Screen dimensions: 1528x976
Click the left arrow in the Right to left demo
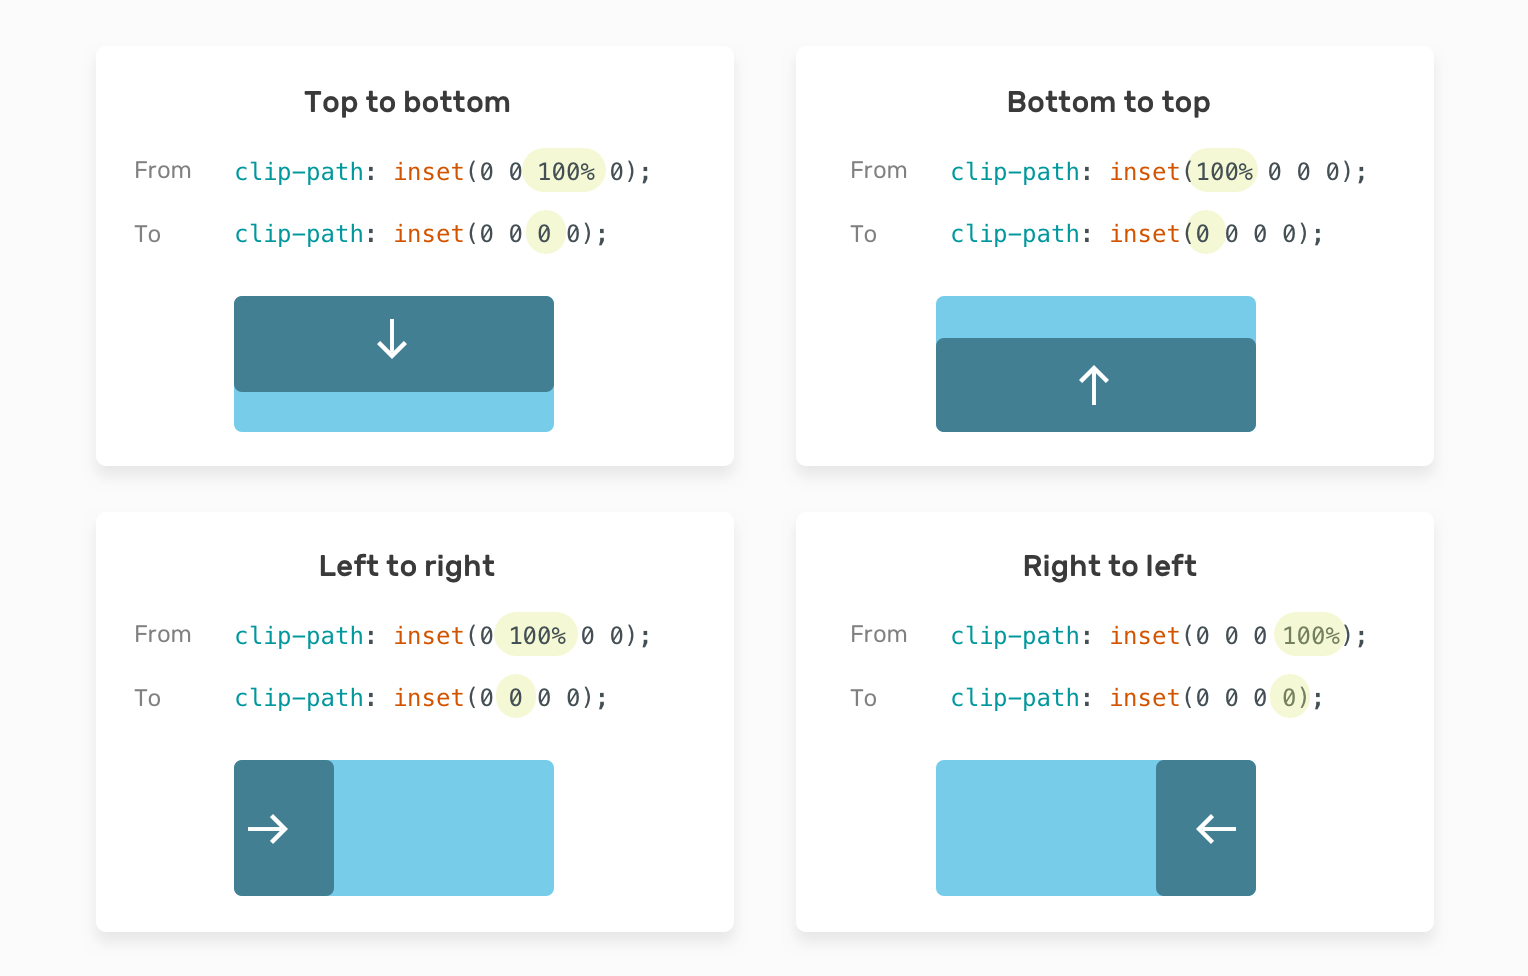[1216, 829]
